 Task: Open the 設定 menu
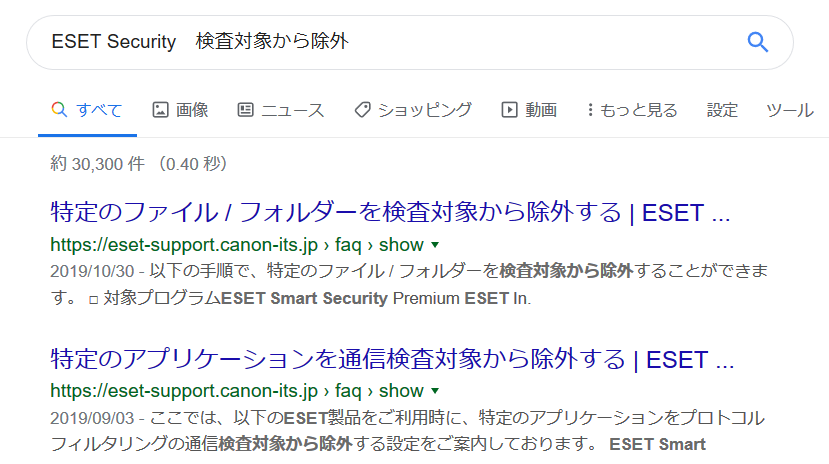(x=722, y=110)
